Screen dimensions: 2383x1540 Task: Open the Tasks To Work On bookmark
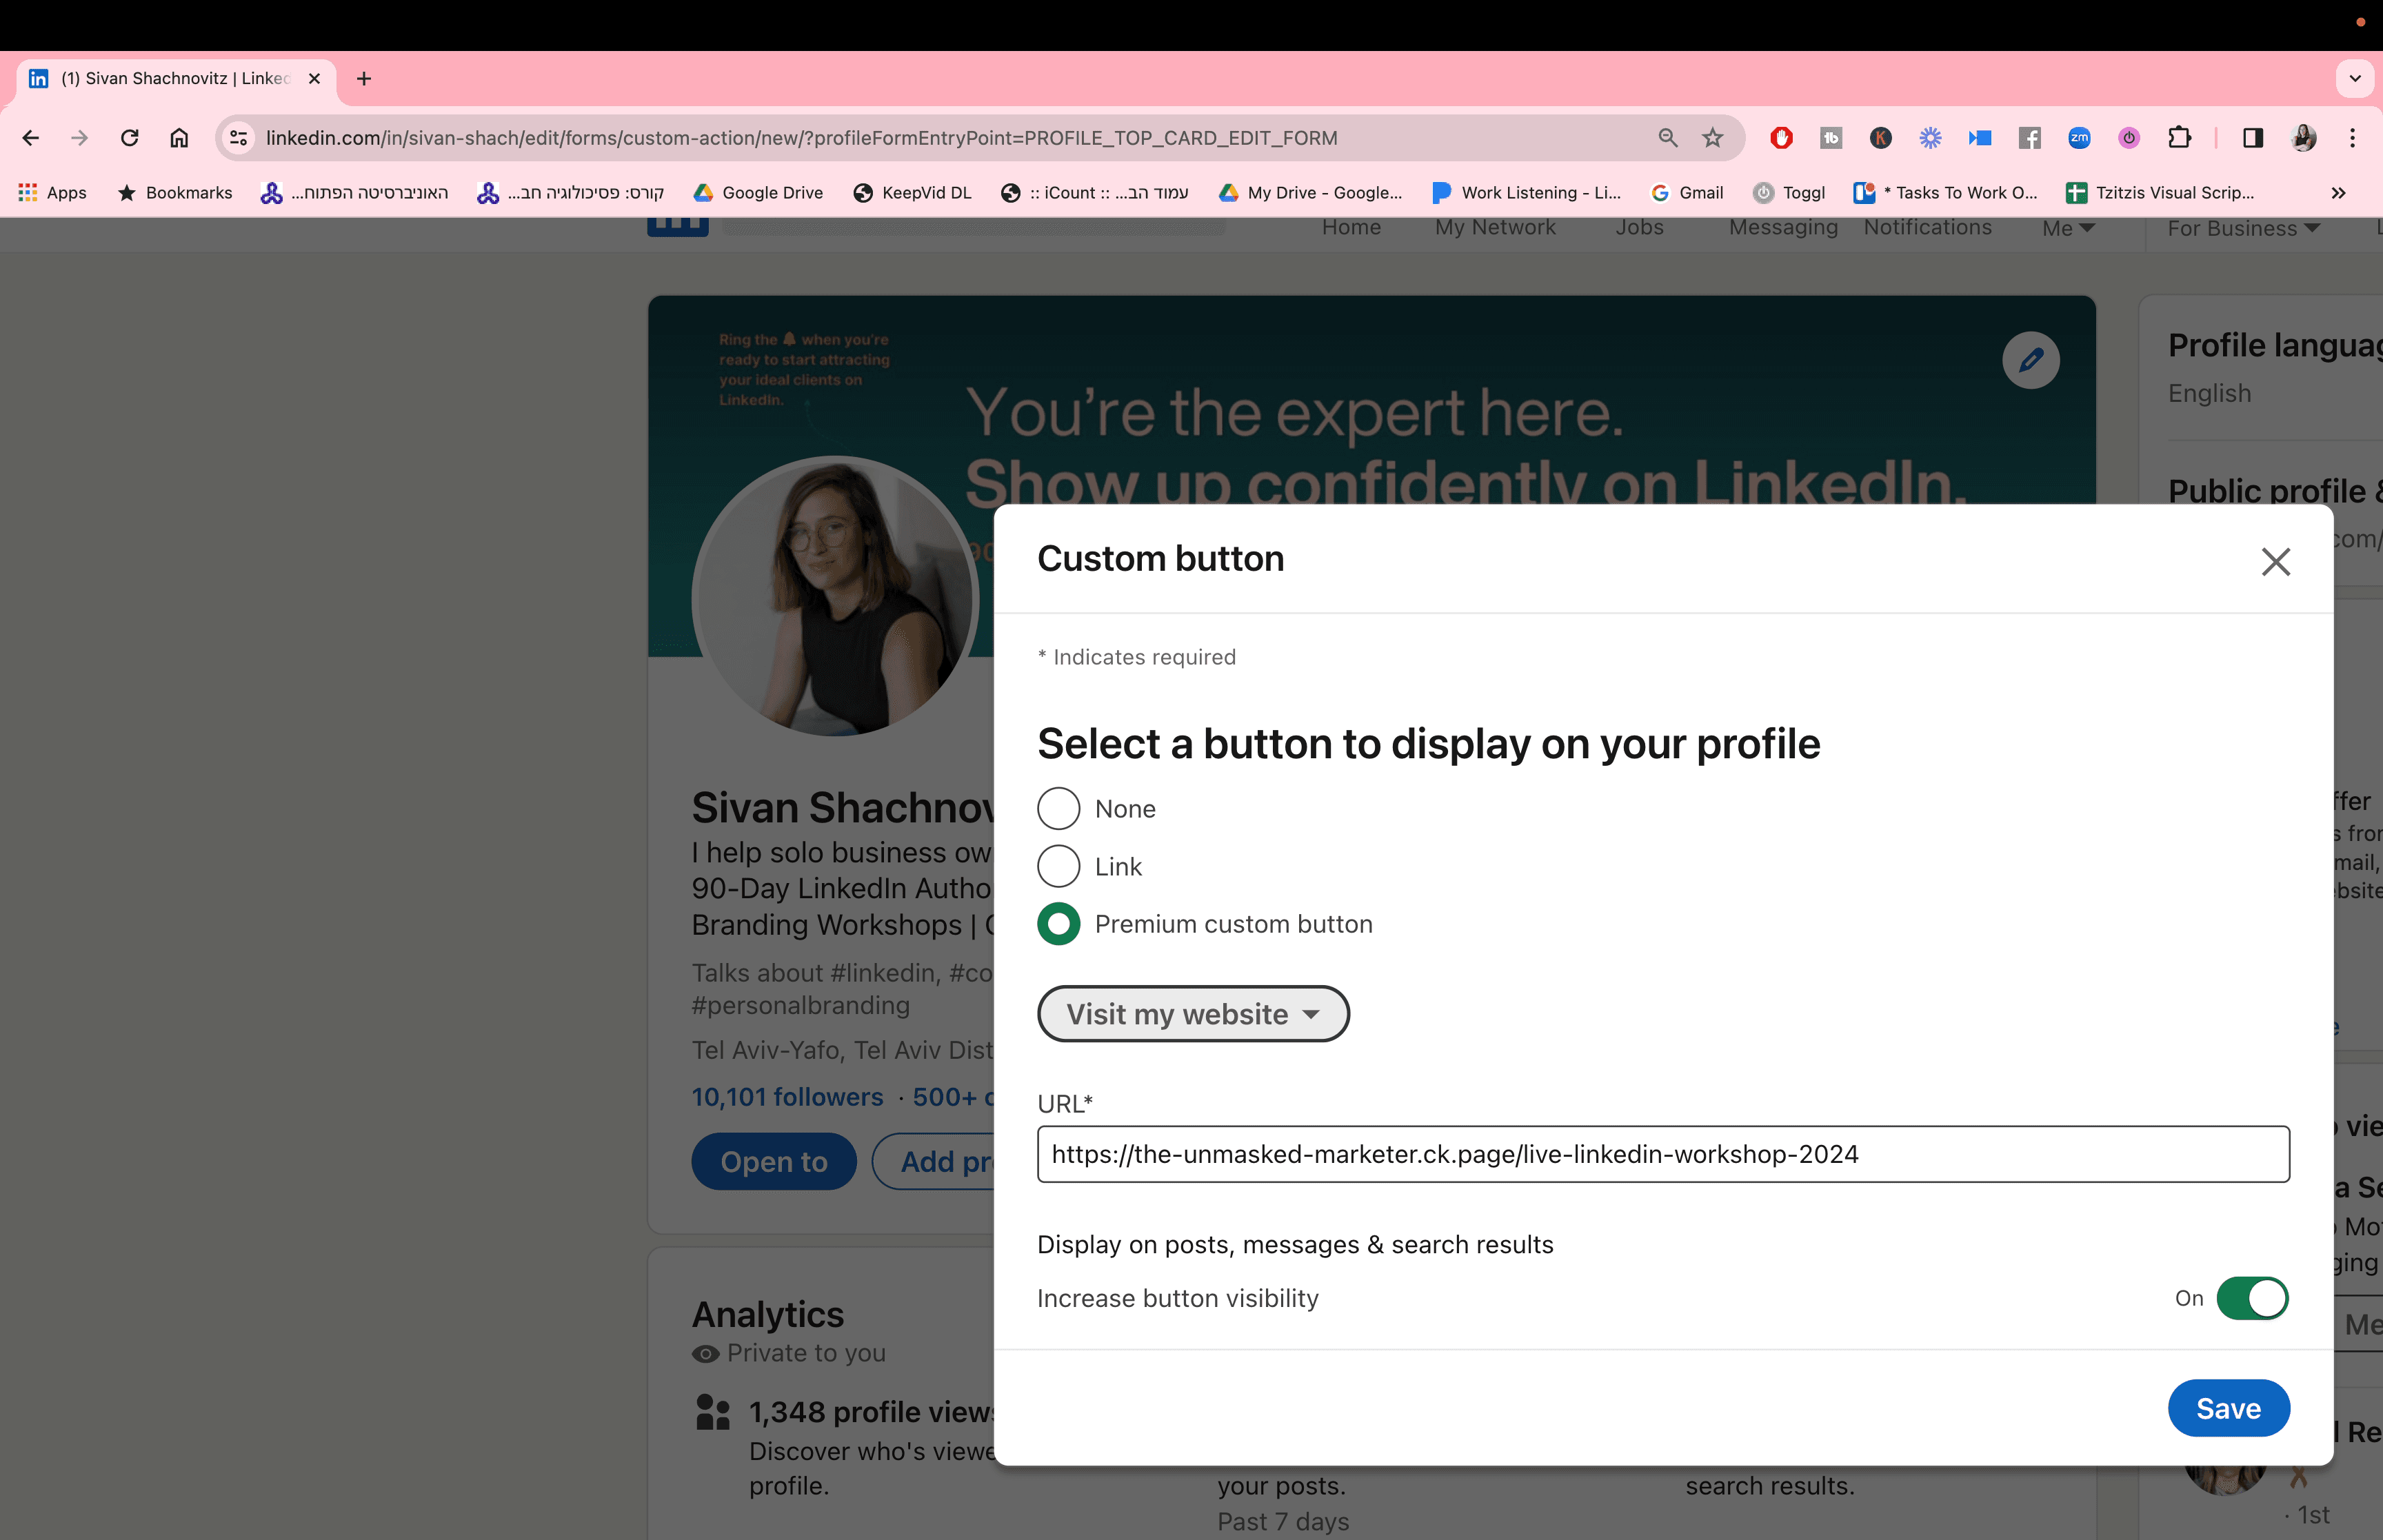coord(1945,193)
